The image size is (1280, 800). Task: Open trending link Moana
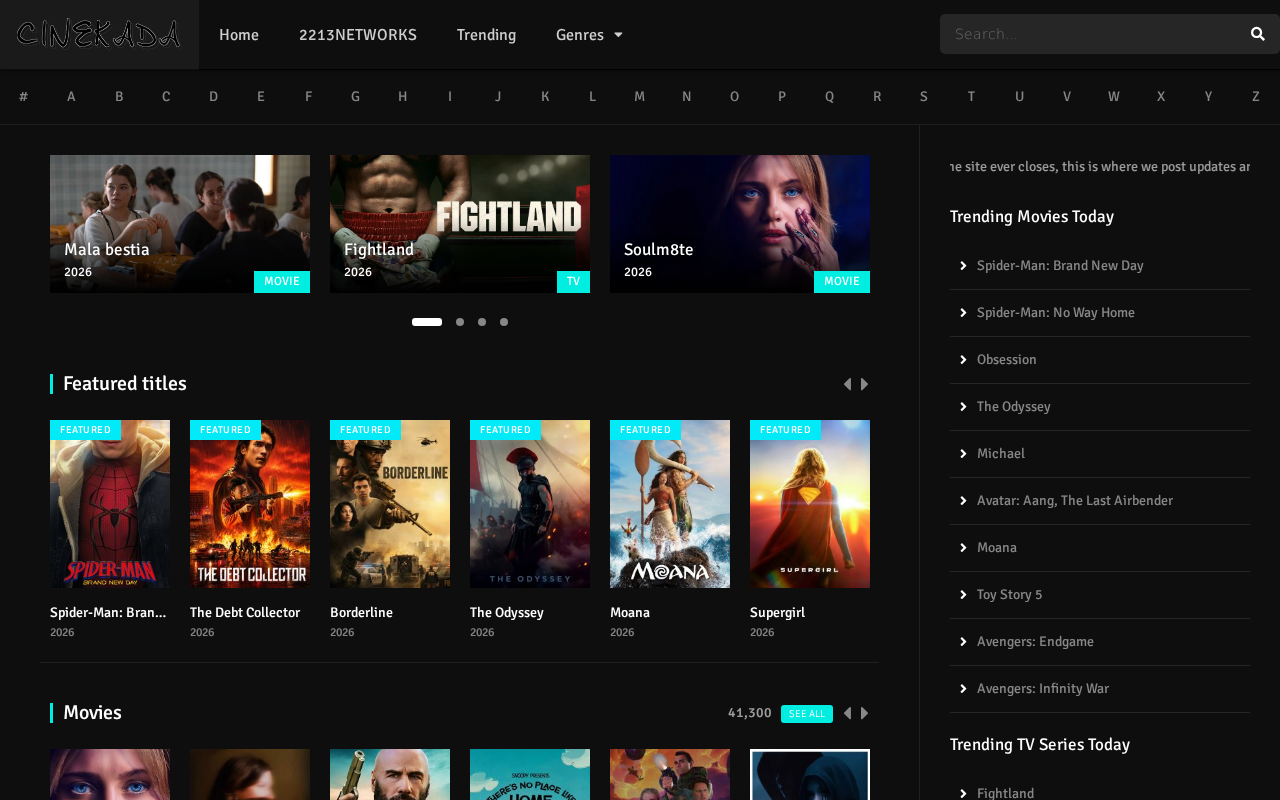point(997,548)
